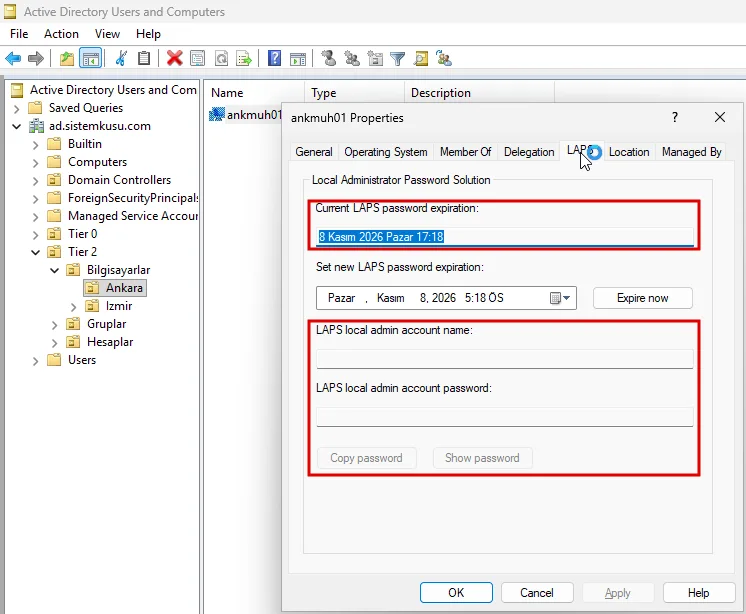Viewport: 746px width, 614px height.
Task: Click the Expire now button
Action: click(x=642, y=298)
